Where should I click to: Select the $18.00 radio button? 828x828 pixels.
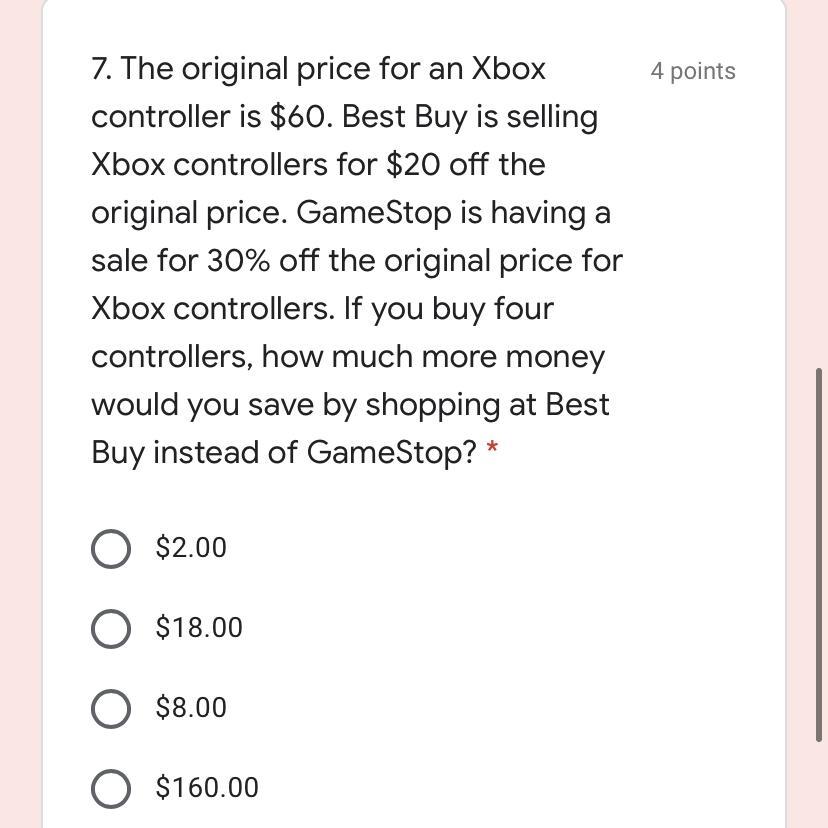point(110,628)
